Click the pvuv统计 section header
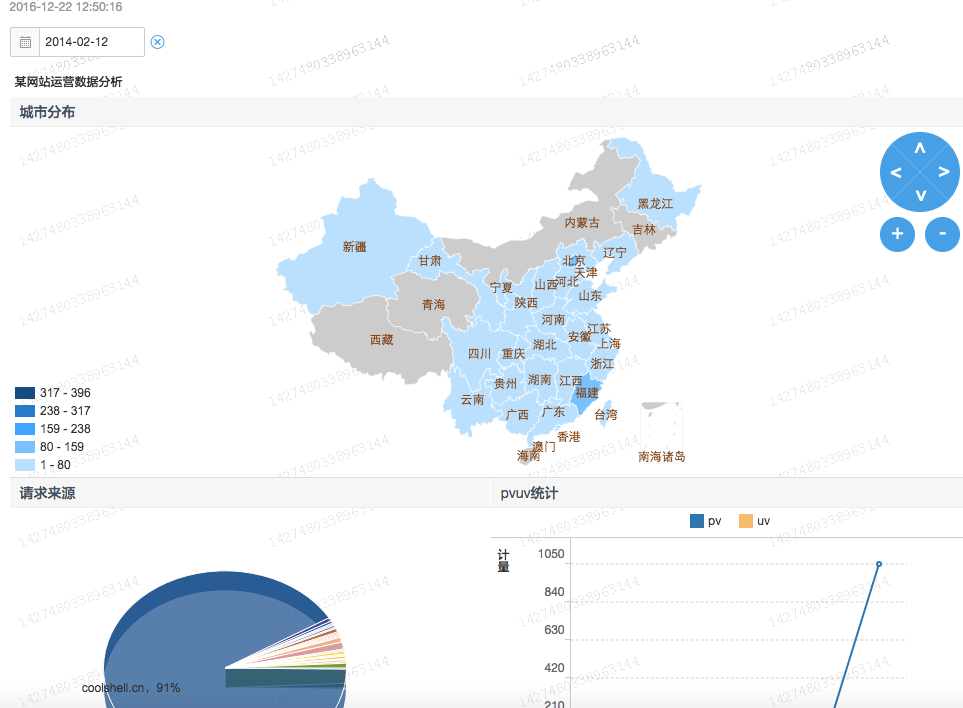Screen dimensions: 963x708 [x=529, y=493]
